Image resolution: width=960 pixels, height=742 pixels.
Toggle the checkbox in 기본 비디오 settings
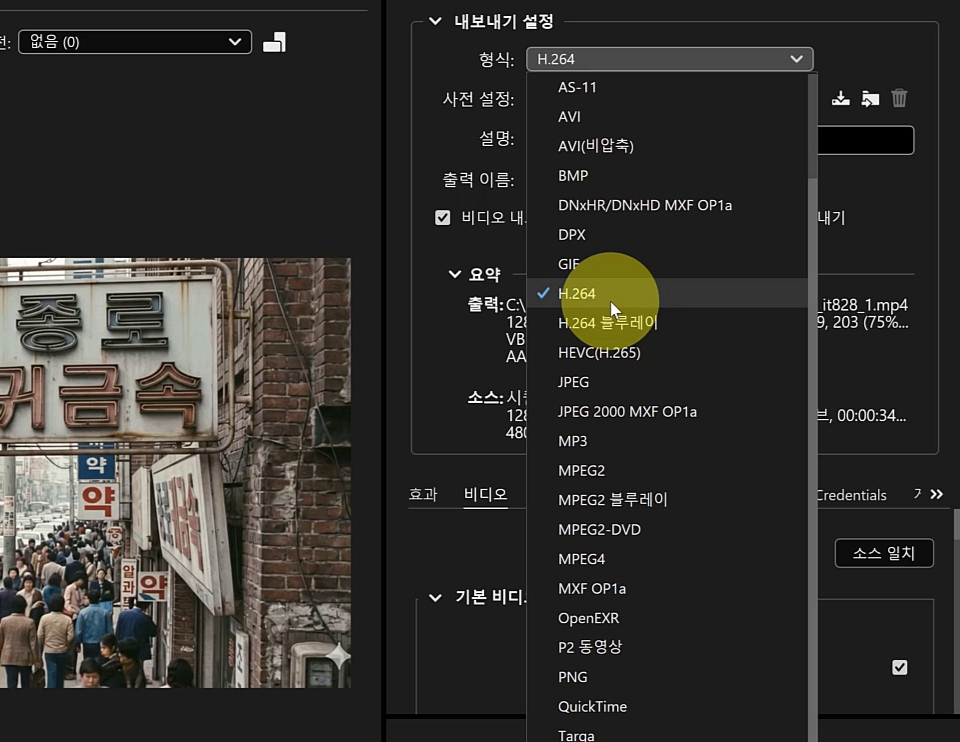899,667
